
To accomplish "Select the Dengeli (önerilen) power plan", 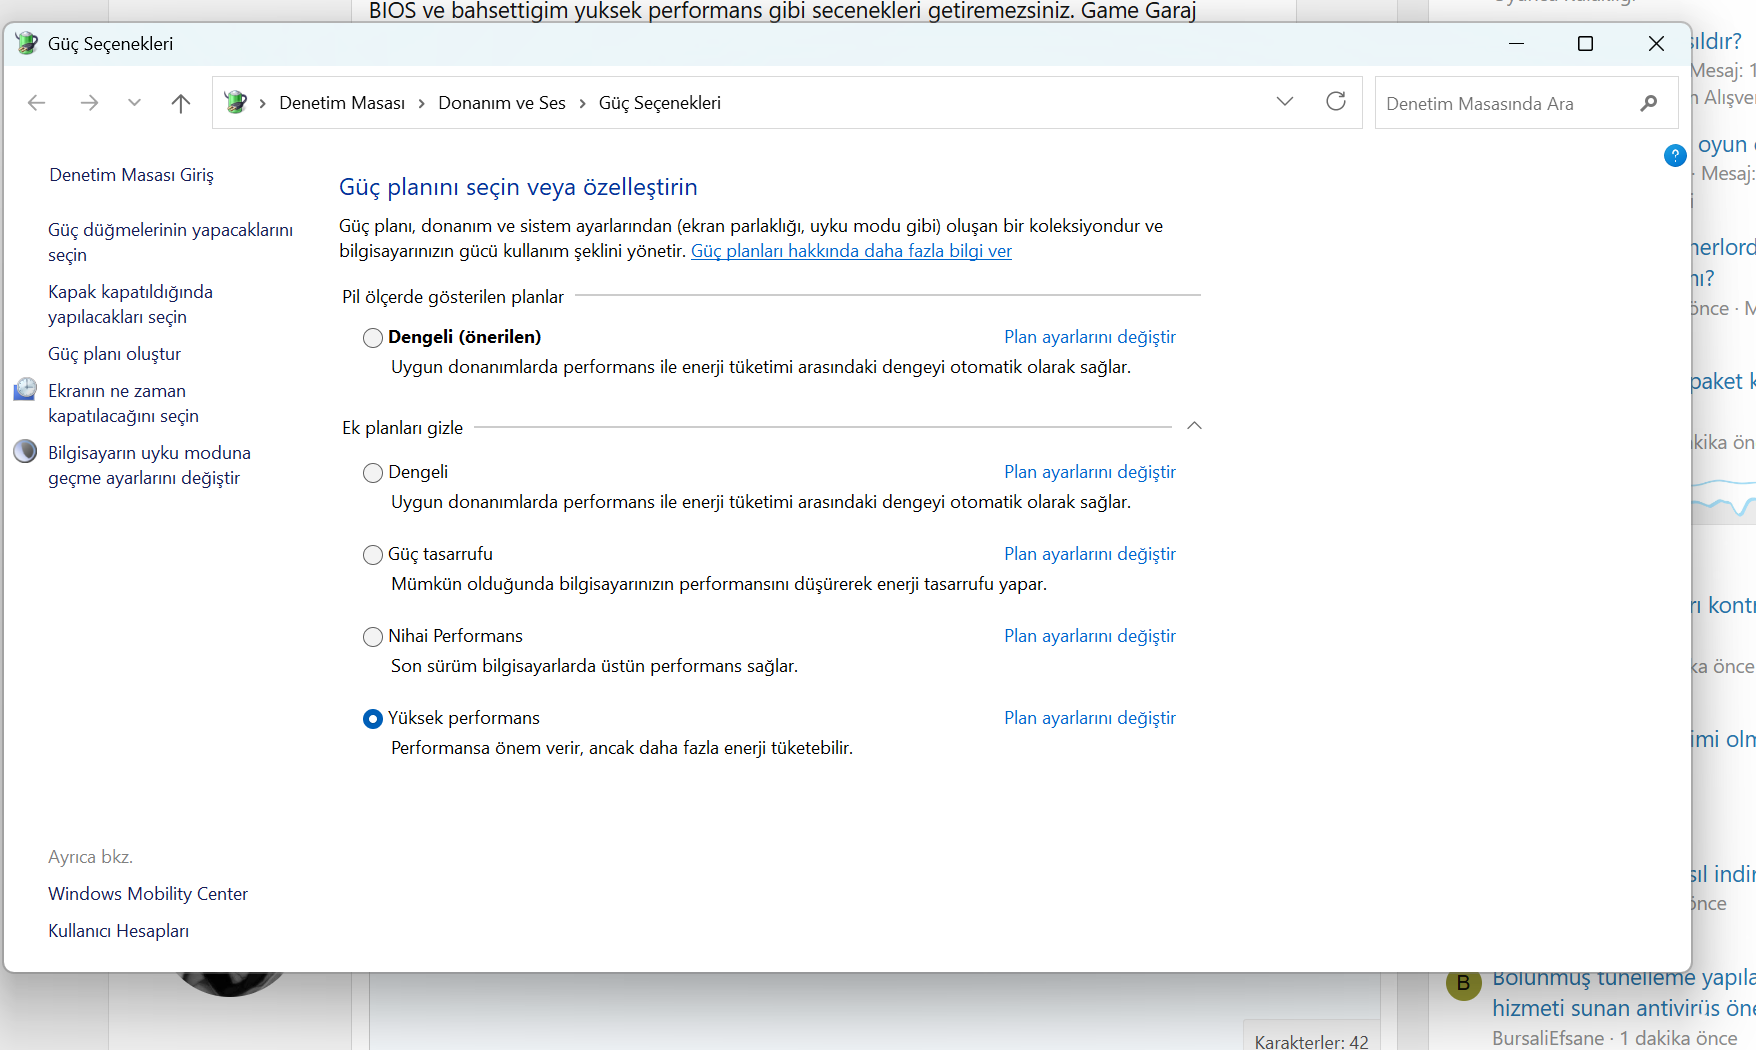I will tap(373, 338).
